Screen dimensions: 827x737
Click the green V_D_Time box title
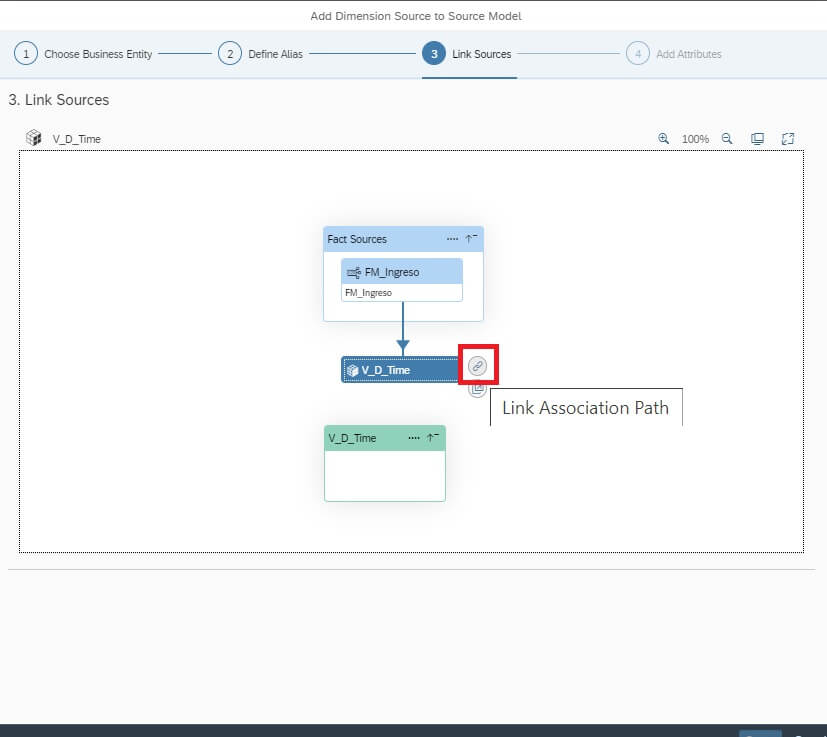[352, 438]
